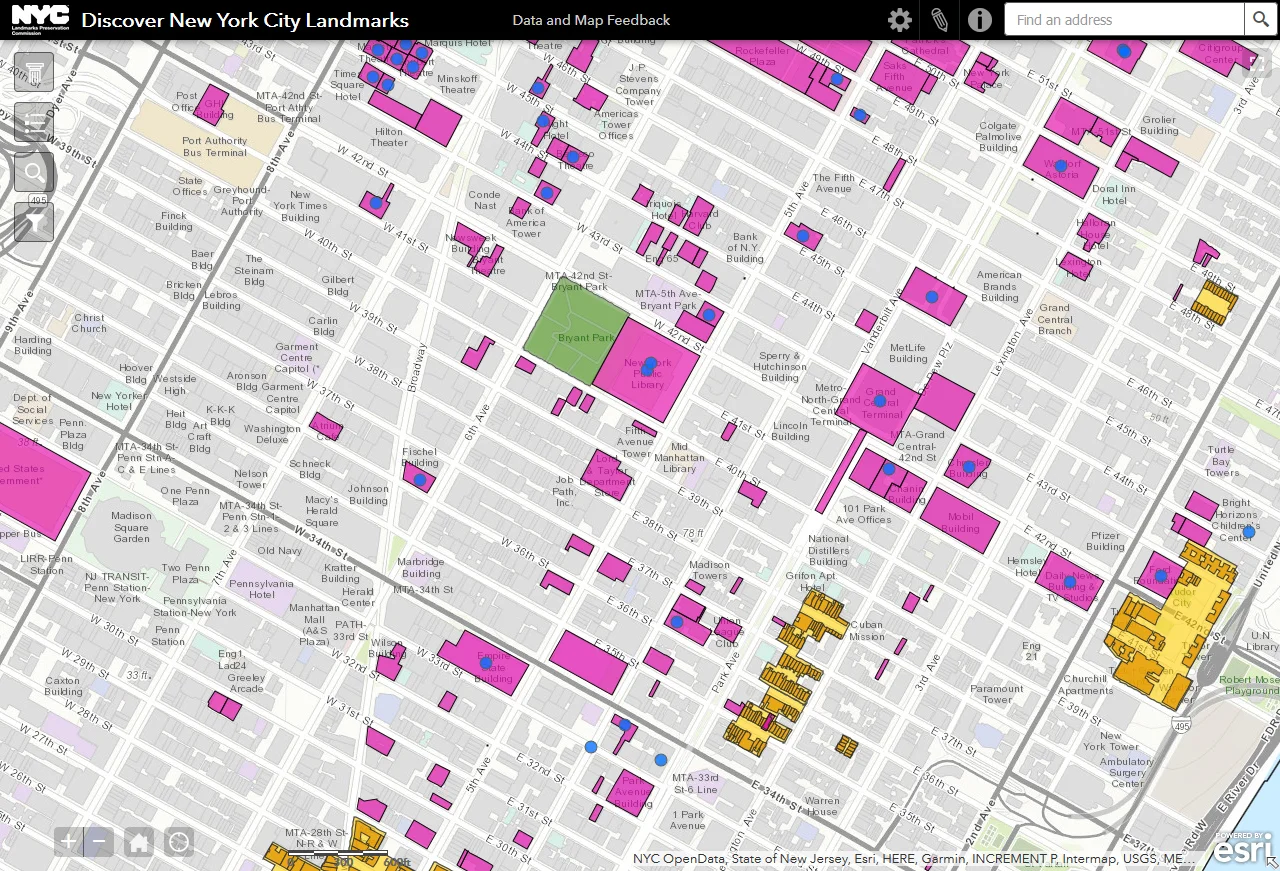Click the Warren House label
The height and width of the screenshot is (871, 1280).
pos(822,806)
